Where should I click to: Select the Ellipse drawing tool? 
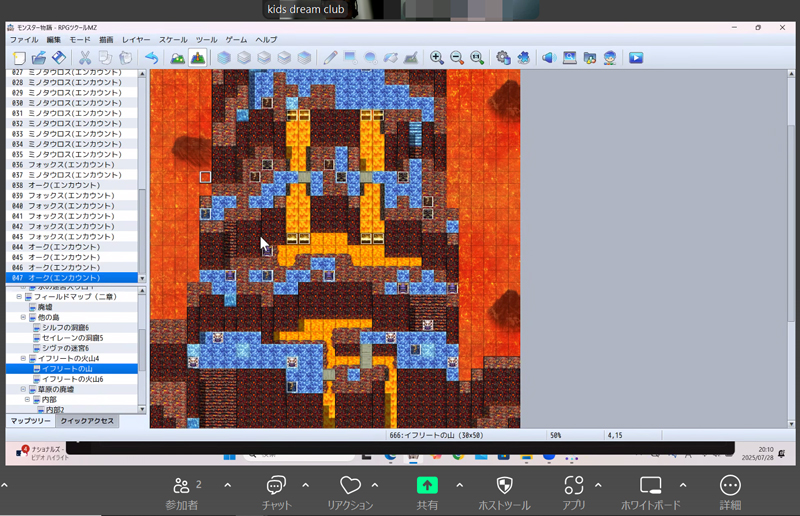point(370,58)
